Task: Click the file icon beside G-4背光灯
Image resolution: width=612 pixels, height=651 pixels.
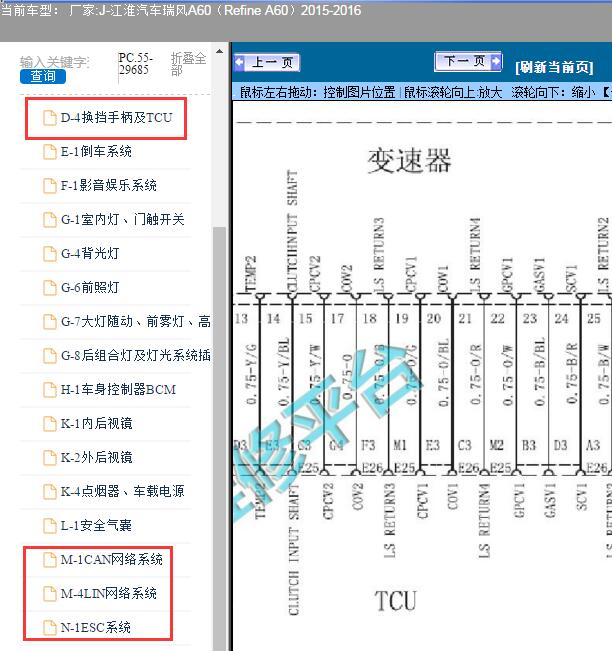Action: tap(50, 254)
